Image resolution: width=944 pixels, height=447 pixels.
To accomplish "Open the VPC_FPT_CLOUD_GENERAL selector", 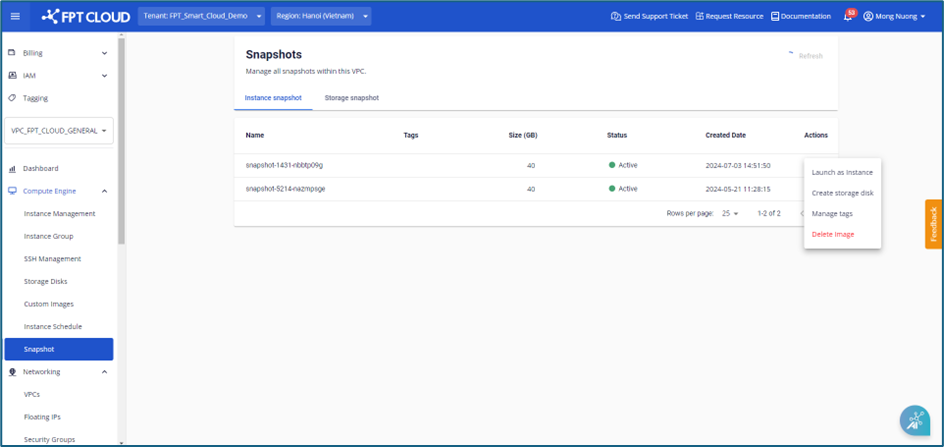I will point(59,131).
